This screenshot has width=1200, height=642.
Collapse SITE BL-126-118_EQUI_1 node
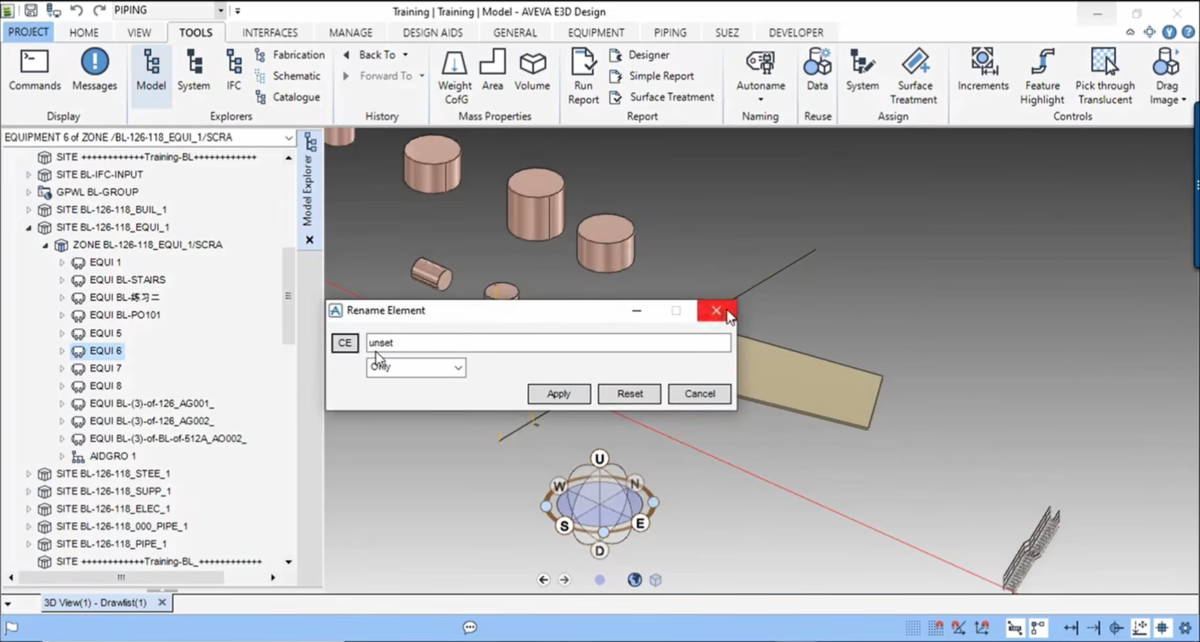pos(29,227)
